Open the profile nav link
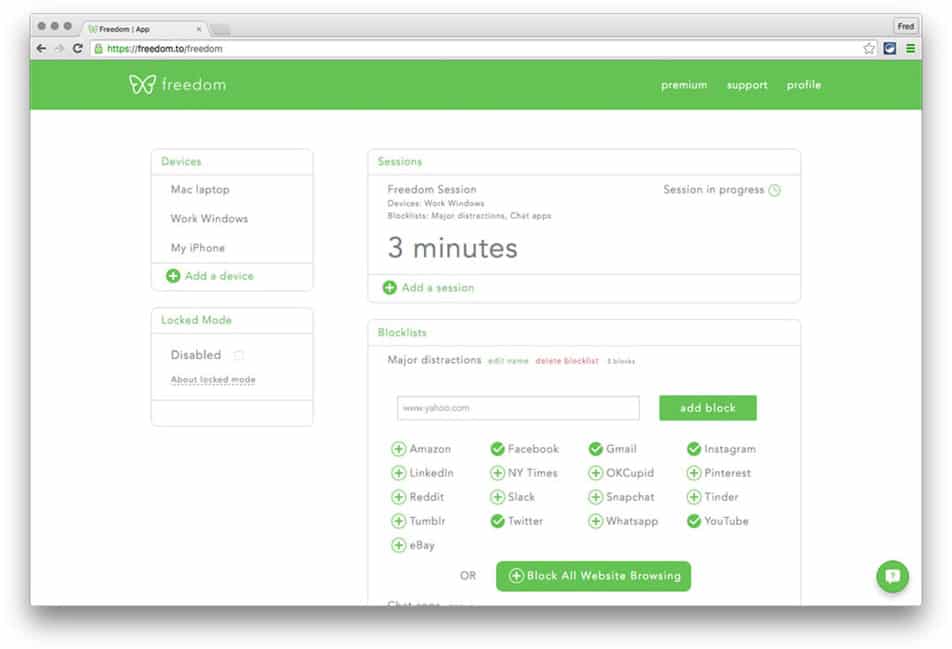Image resolution: width=952 pixels, height=649 pixels. 804,85
